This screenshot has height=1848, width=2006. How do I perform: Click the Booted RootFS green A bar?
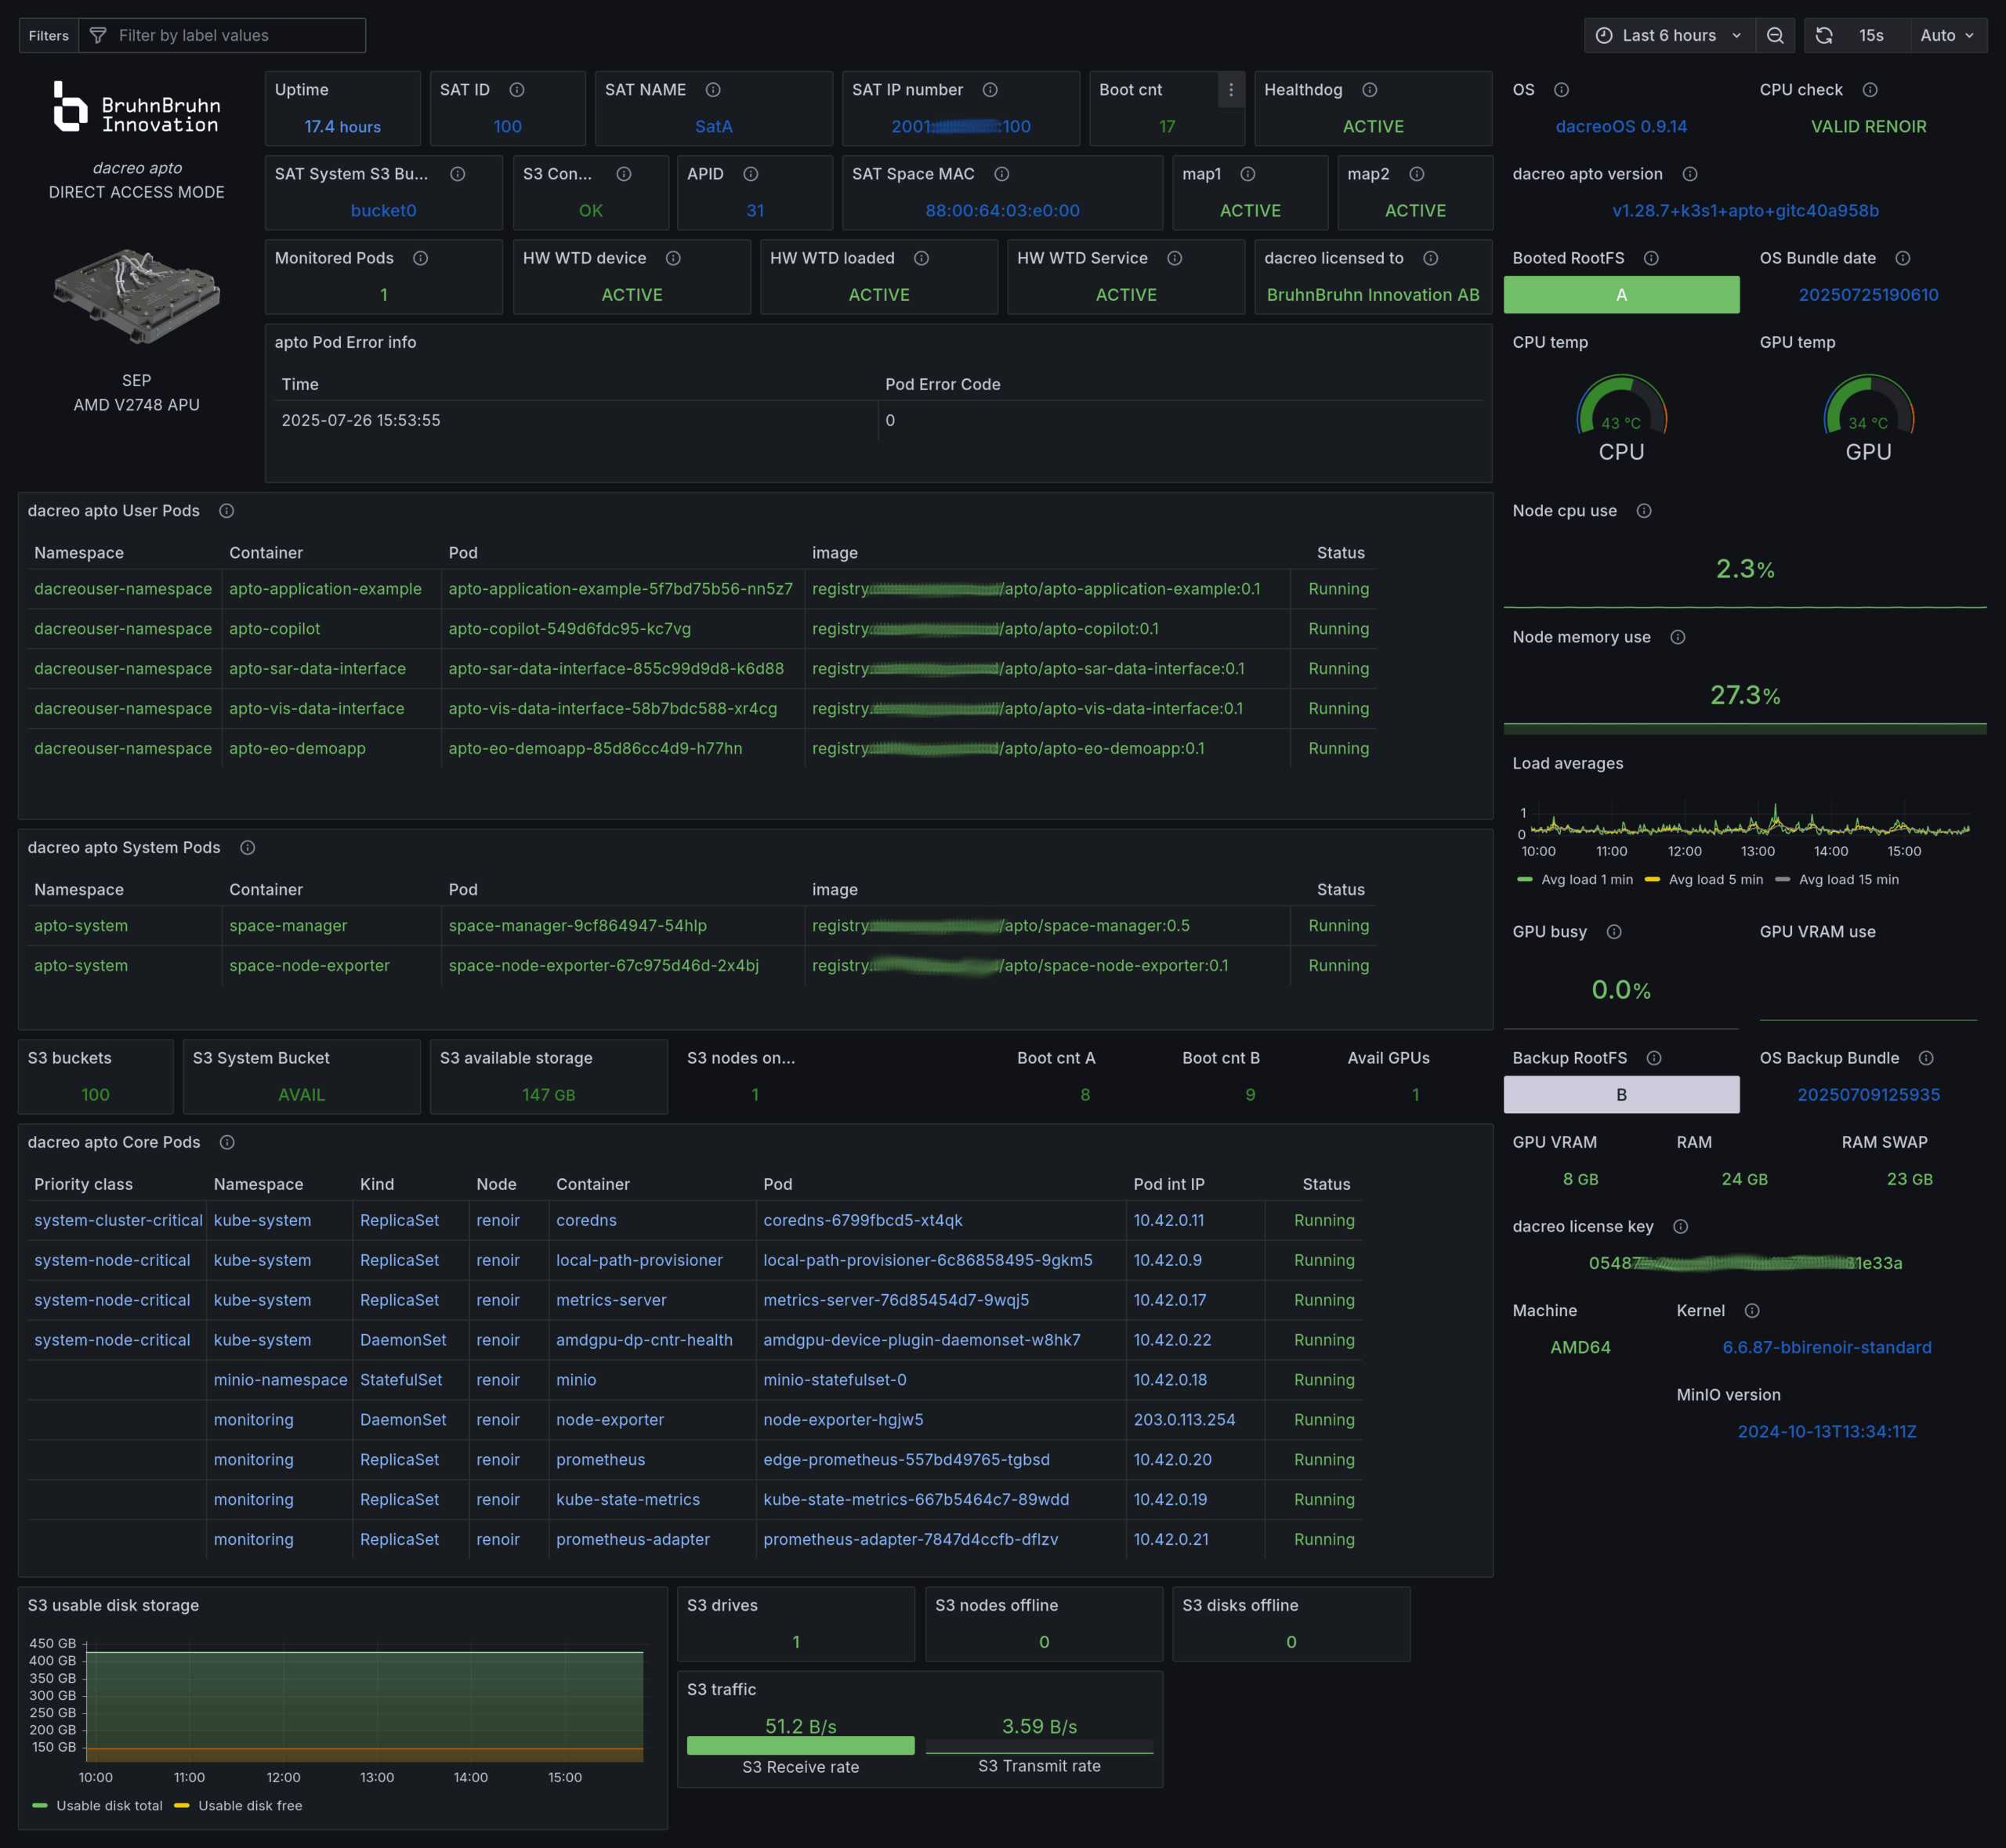[x=1621, y=295]
